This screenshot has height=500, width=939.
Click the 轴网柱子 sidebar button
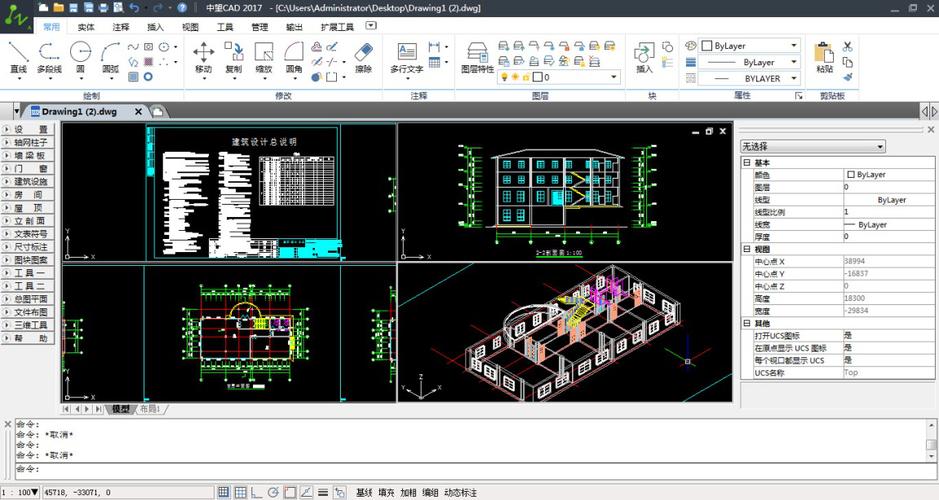[x=30, y=142]
